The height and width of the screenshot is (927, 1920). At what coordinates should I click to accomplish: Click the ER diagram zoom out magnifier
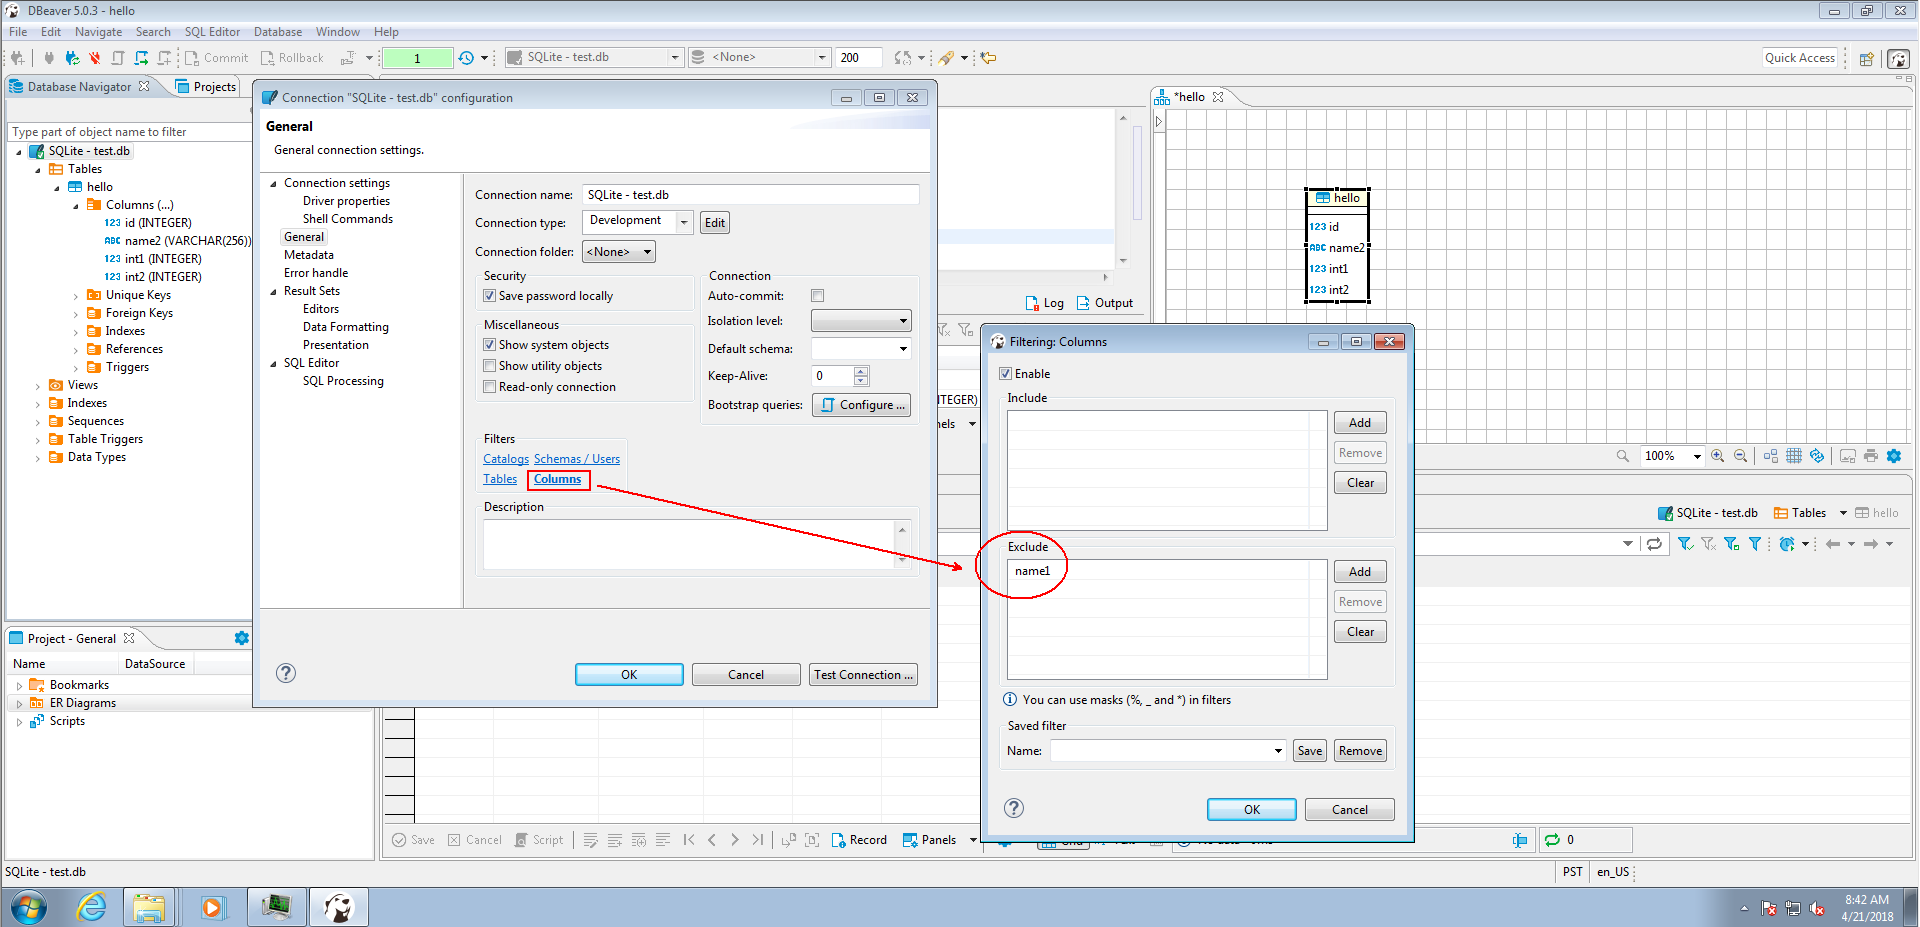click(1740, 456)
